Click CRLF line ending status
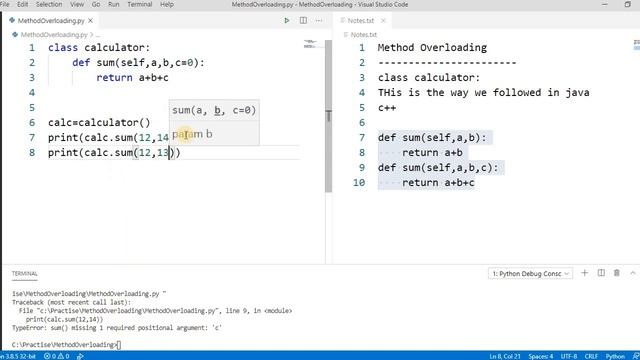The width and height of the screenshot is (640, 360). 591,356
